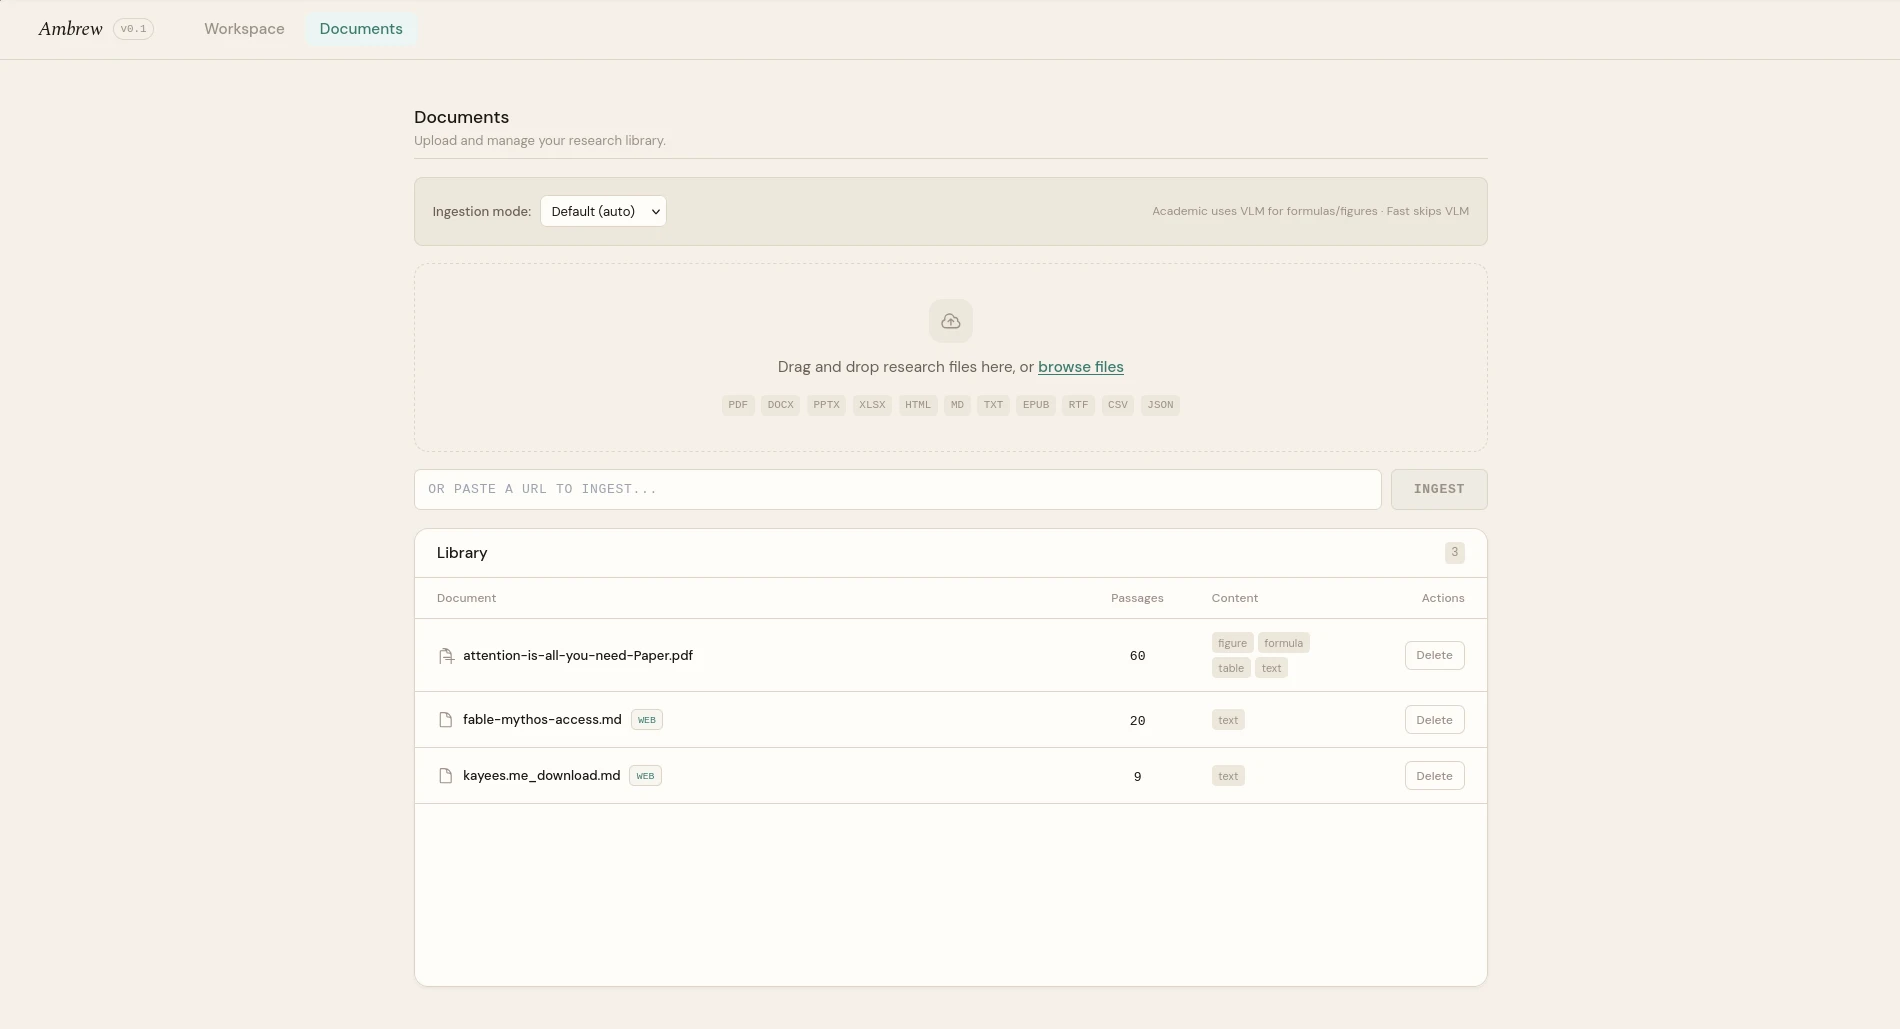Screen dimensions: 1900x1029
Task: Click the EPUB format tag
Action: click(x=1036, y=405)
